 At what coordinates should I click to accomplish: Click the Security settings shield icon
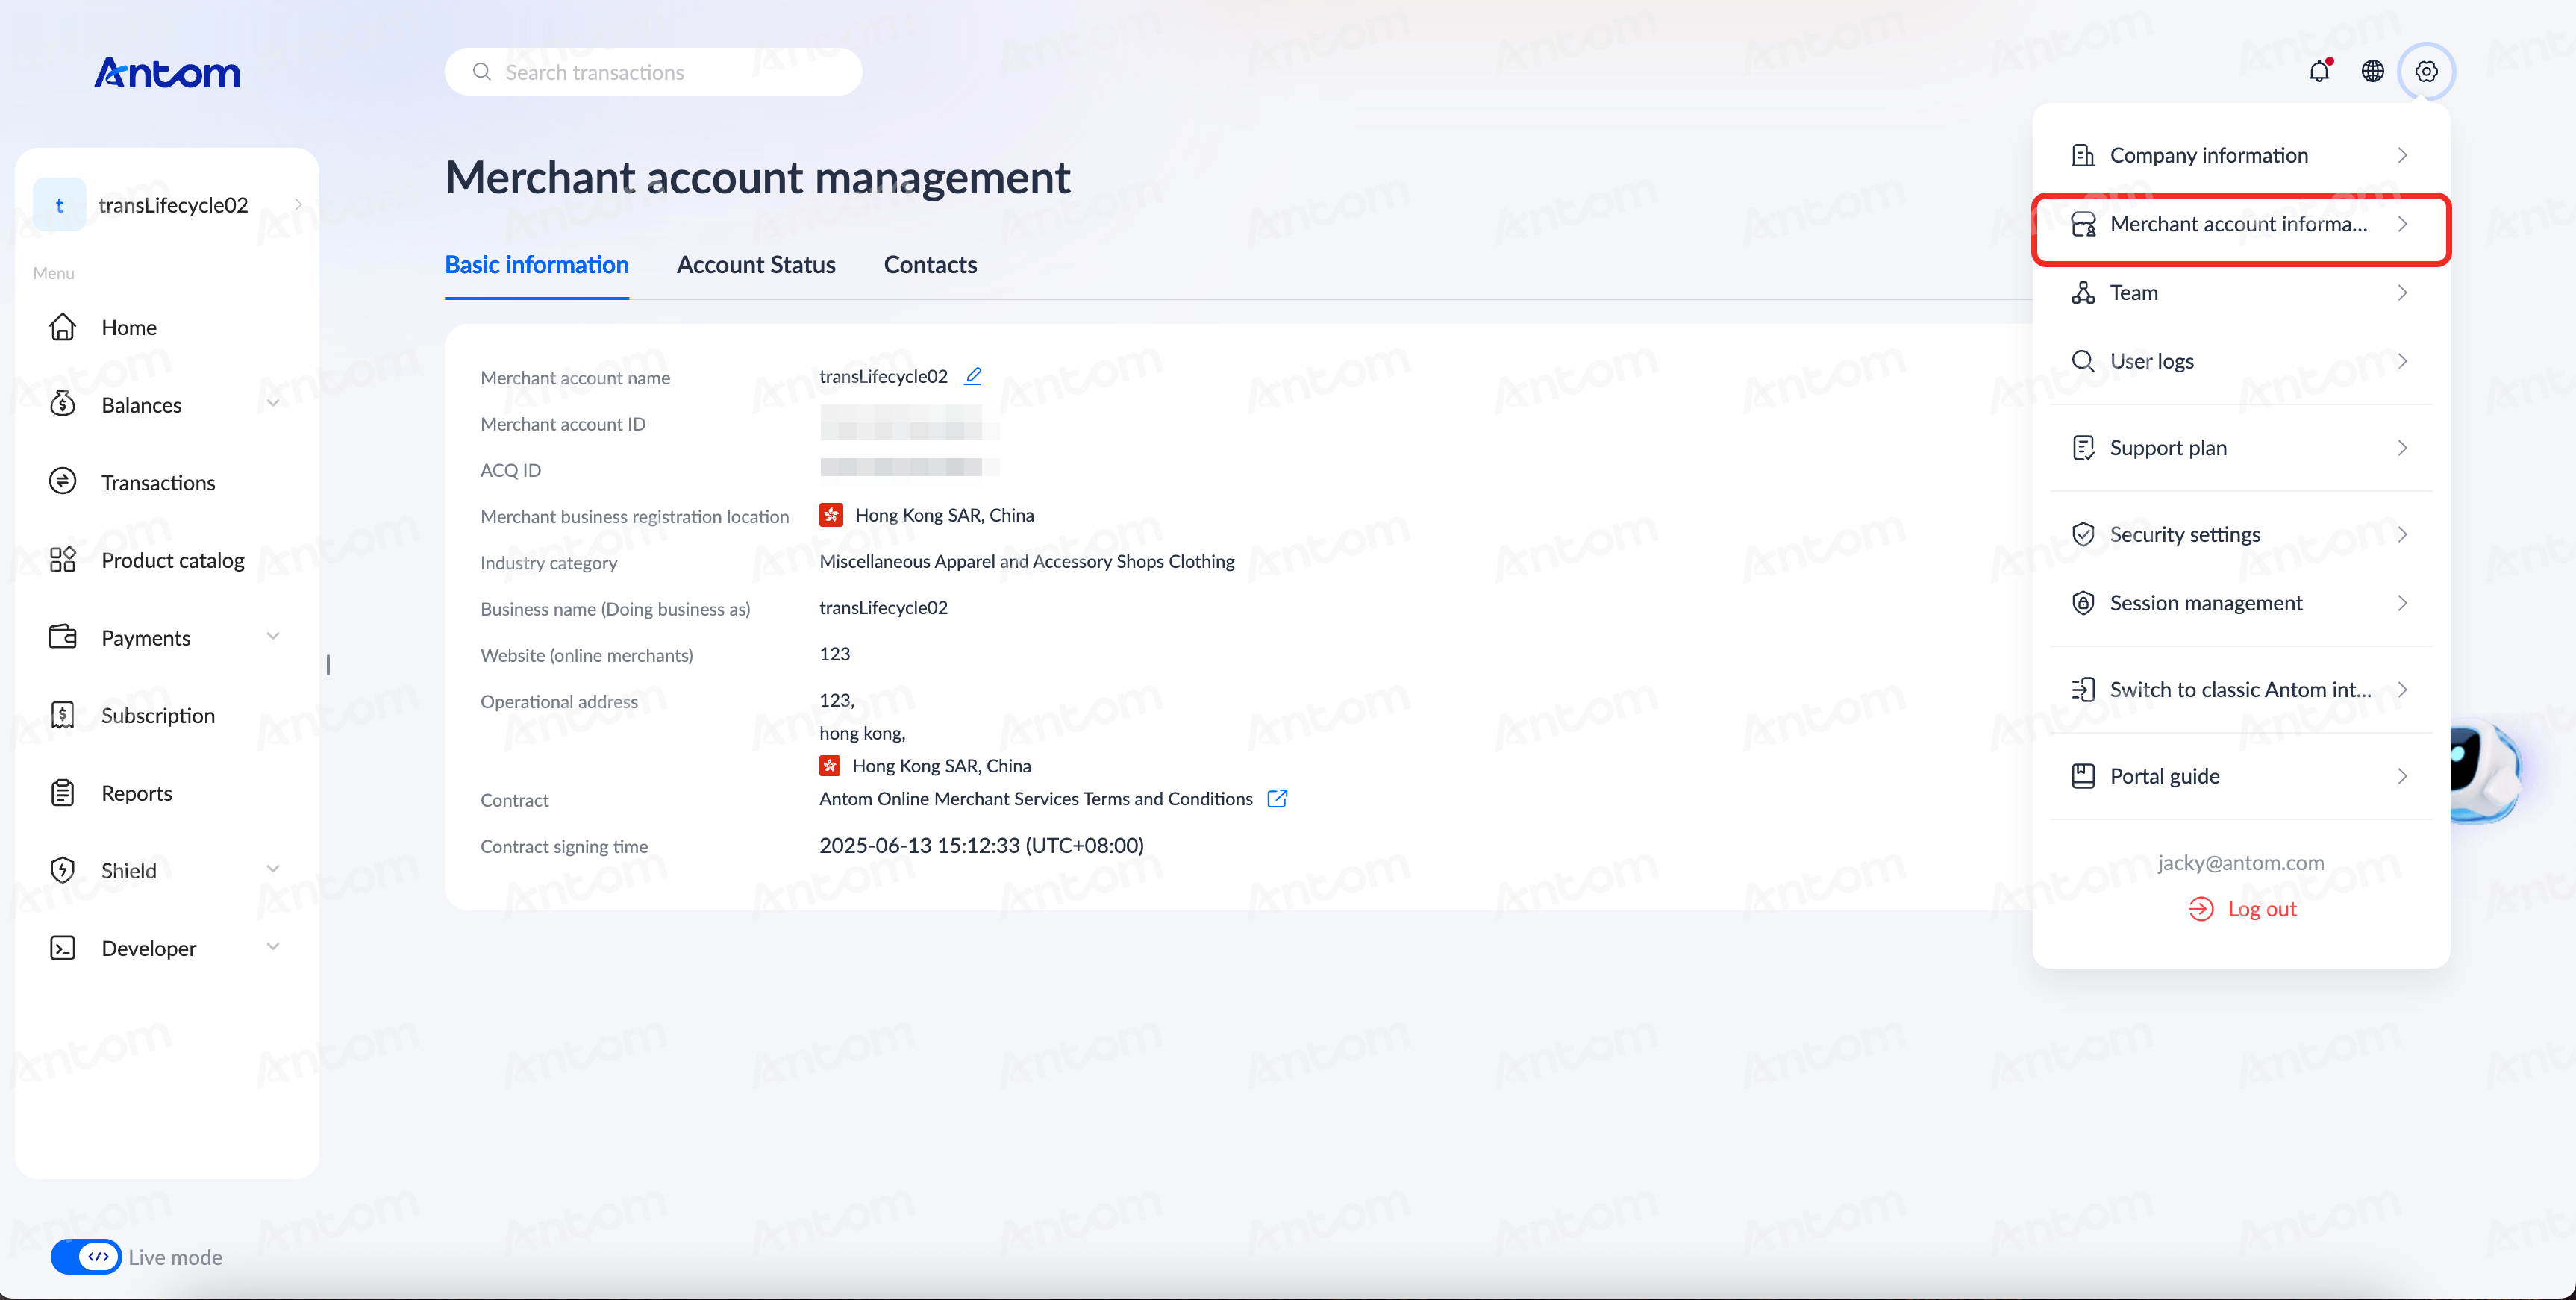2083,534
